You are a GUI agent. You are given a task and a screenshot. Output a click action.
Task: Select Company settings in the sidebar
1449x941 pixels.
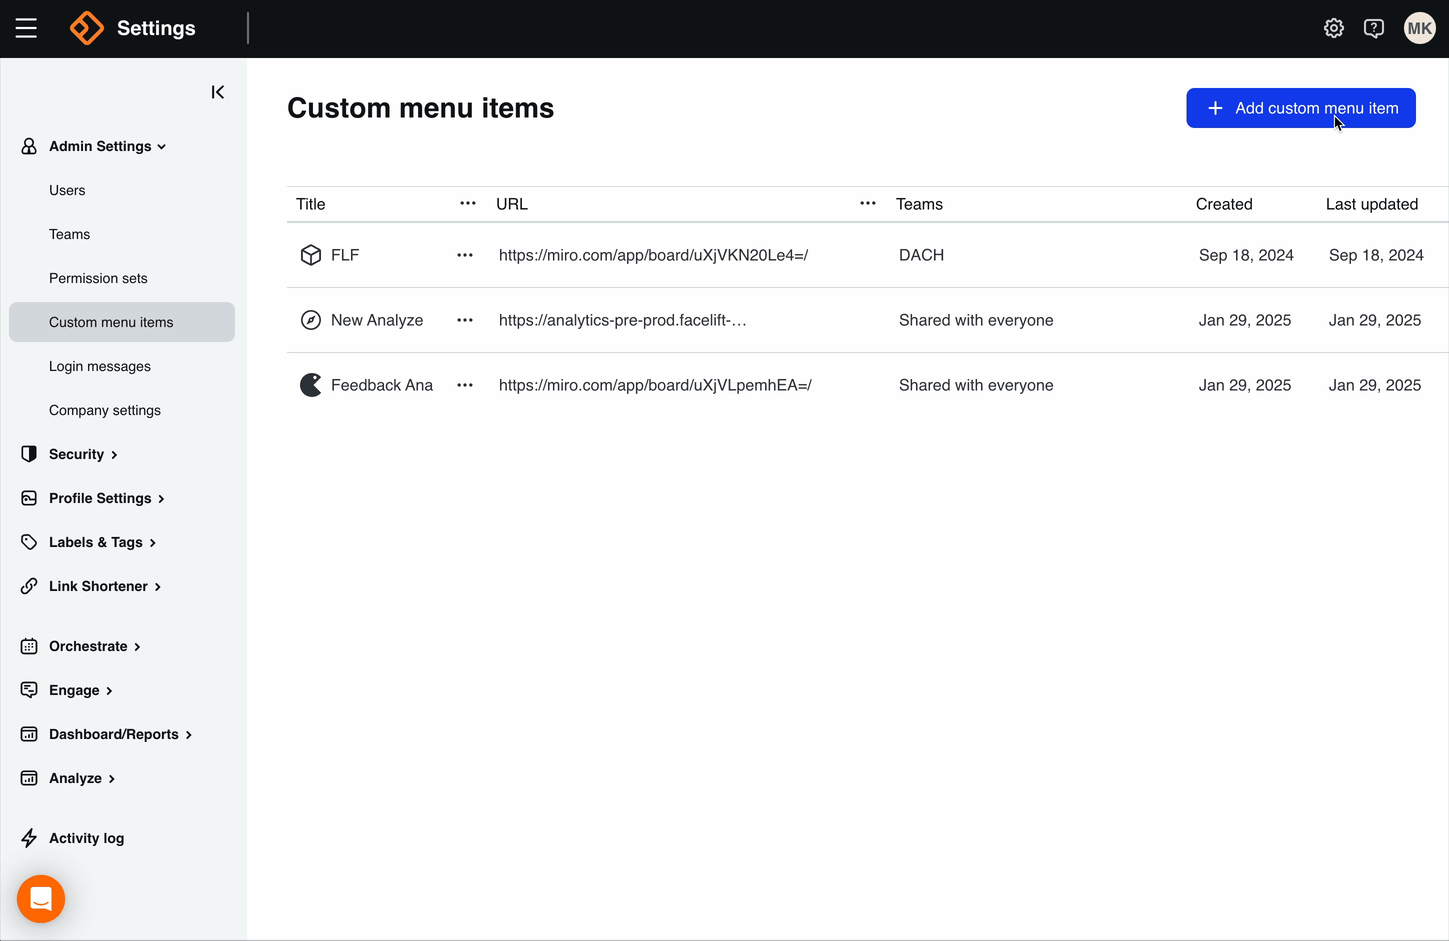[104, 410]
